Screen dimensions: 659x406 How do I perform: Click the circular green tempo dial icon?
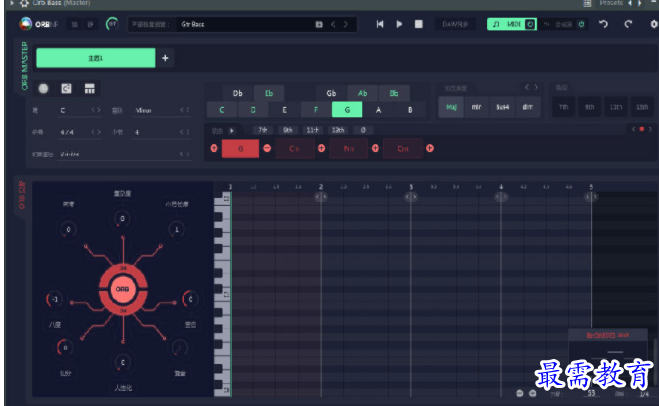112,24
